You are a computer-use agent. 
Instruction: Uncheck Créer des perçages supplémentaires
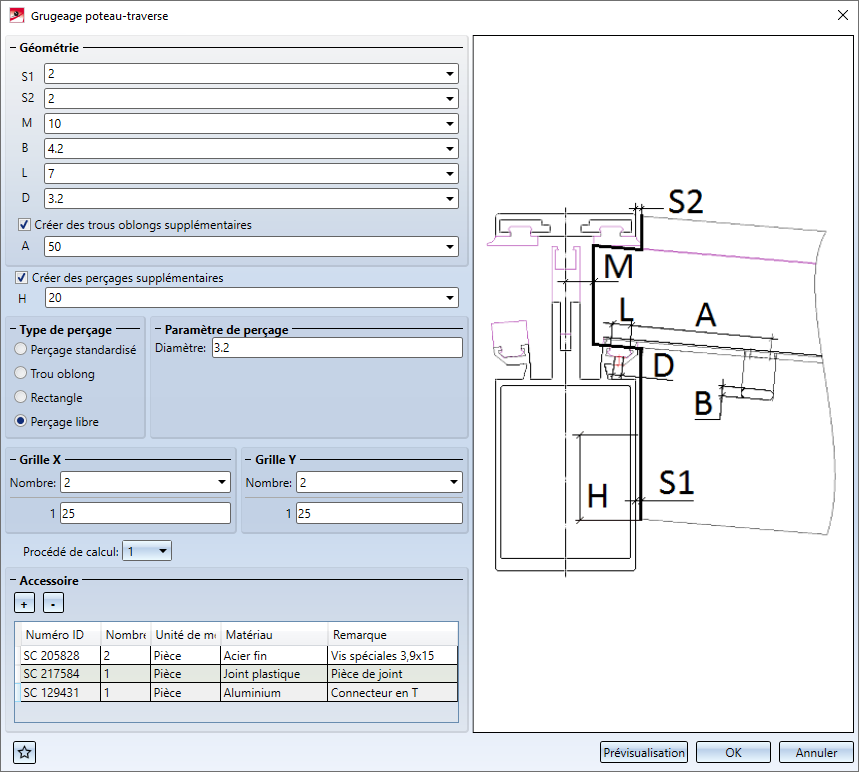(x=22, y=277)
